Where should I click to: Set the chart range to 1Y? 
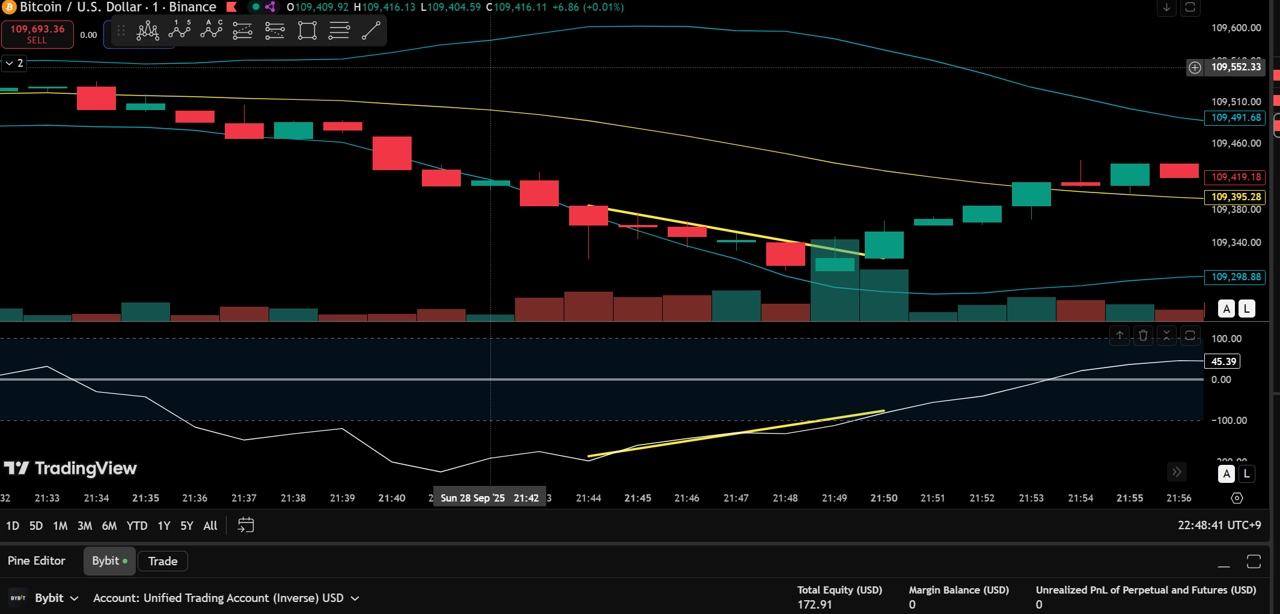click(164, 525)
